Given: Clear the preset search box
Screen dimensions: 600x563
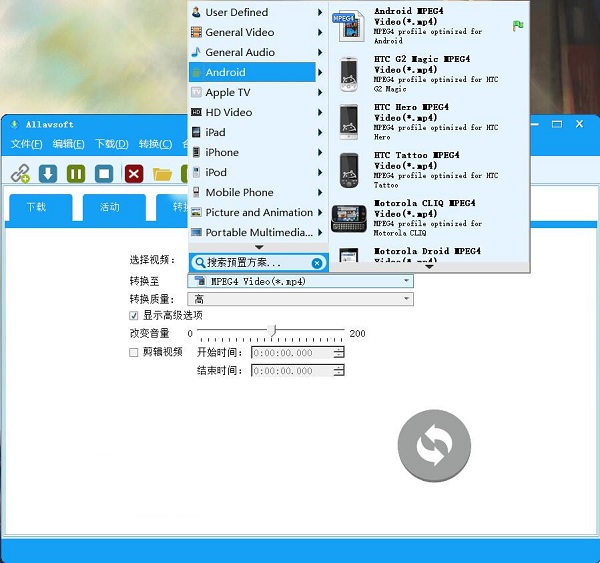Looking at the screenshot, I should 316,263.
